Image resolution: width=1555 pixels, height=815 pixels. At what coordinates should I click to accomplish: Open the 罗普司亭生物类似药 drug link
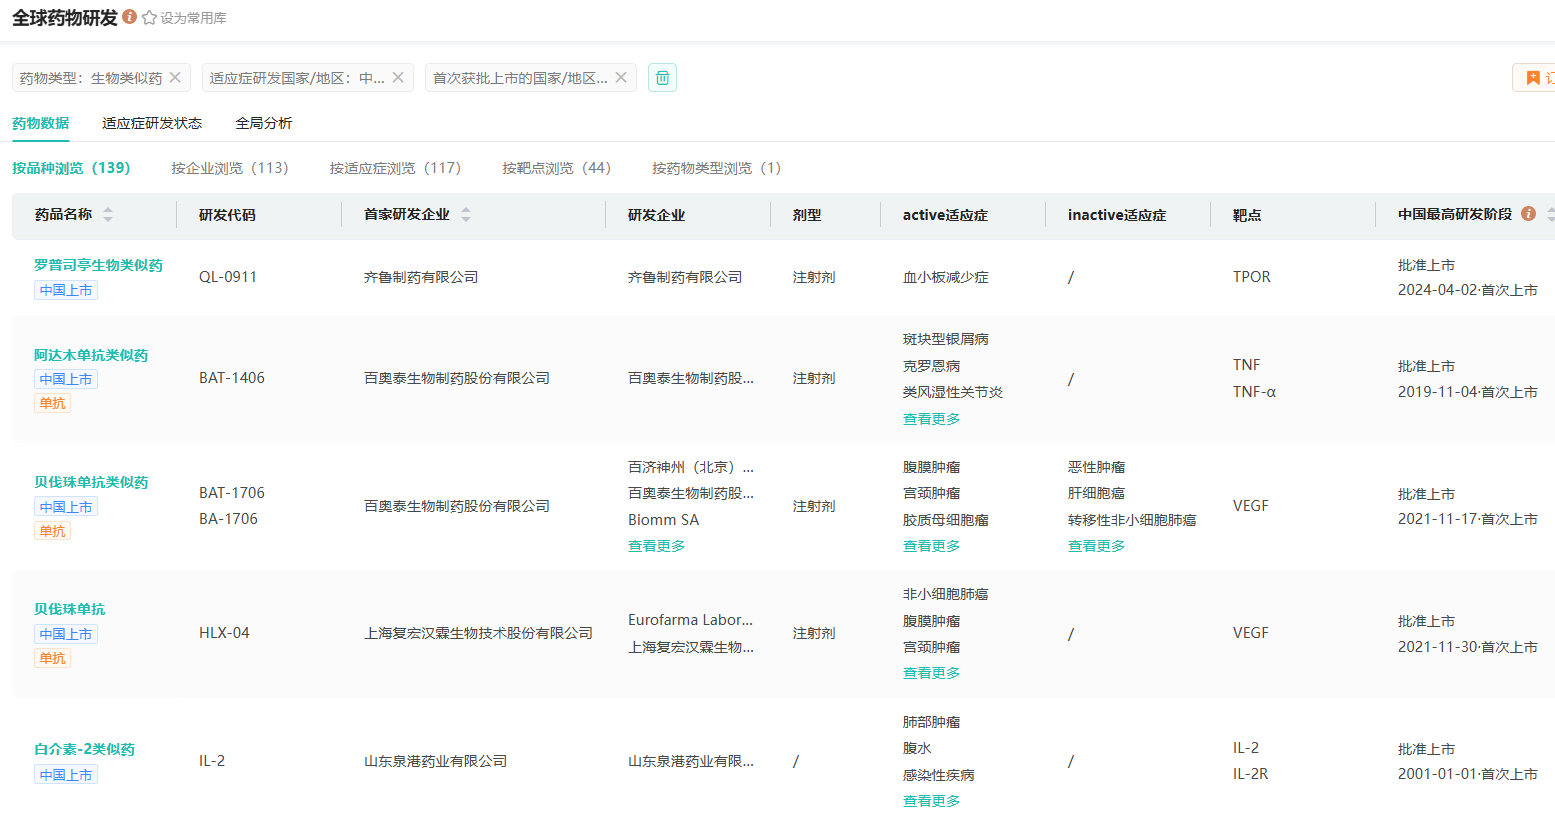pyautogui.click(x=98, y=265)
